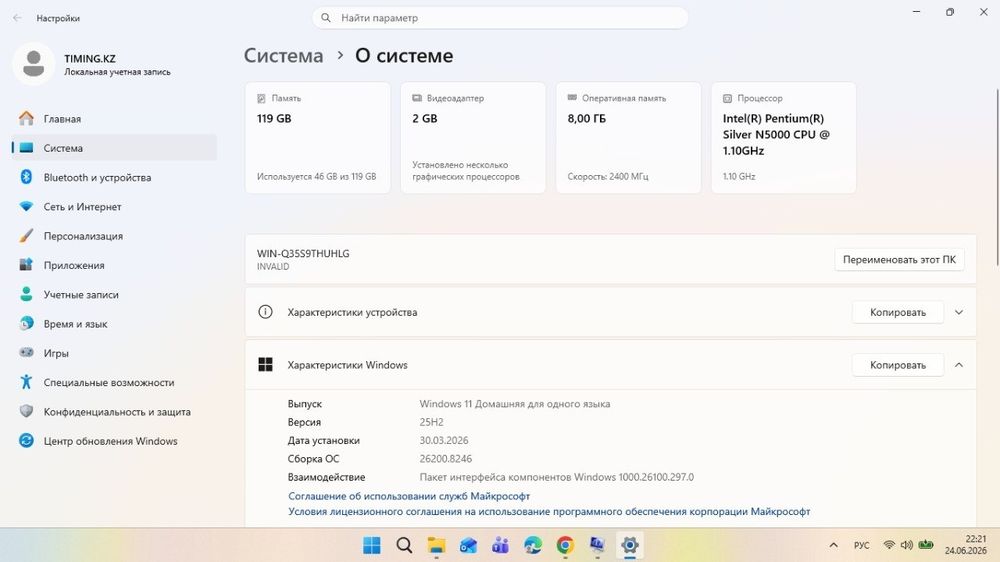The width and height of the screenshot is (1000, 562).
Task: Click install date 30.03.2026
Action: pos(444,441)
